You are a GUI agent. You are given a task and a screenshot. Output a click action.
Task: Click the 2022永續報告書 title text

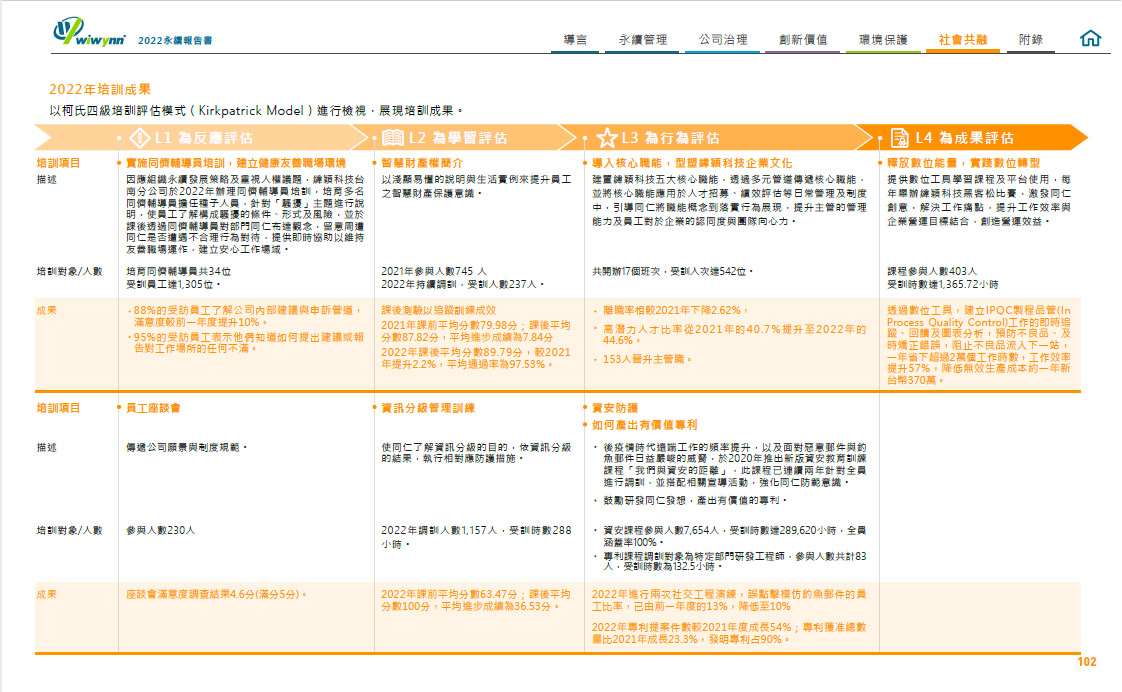tap(175, 41)
